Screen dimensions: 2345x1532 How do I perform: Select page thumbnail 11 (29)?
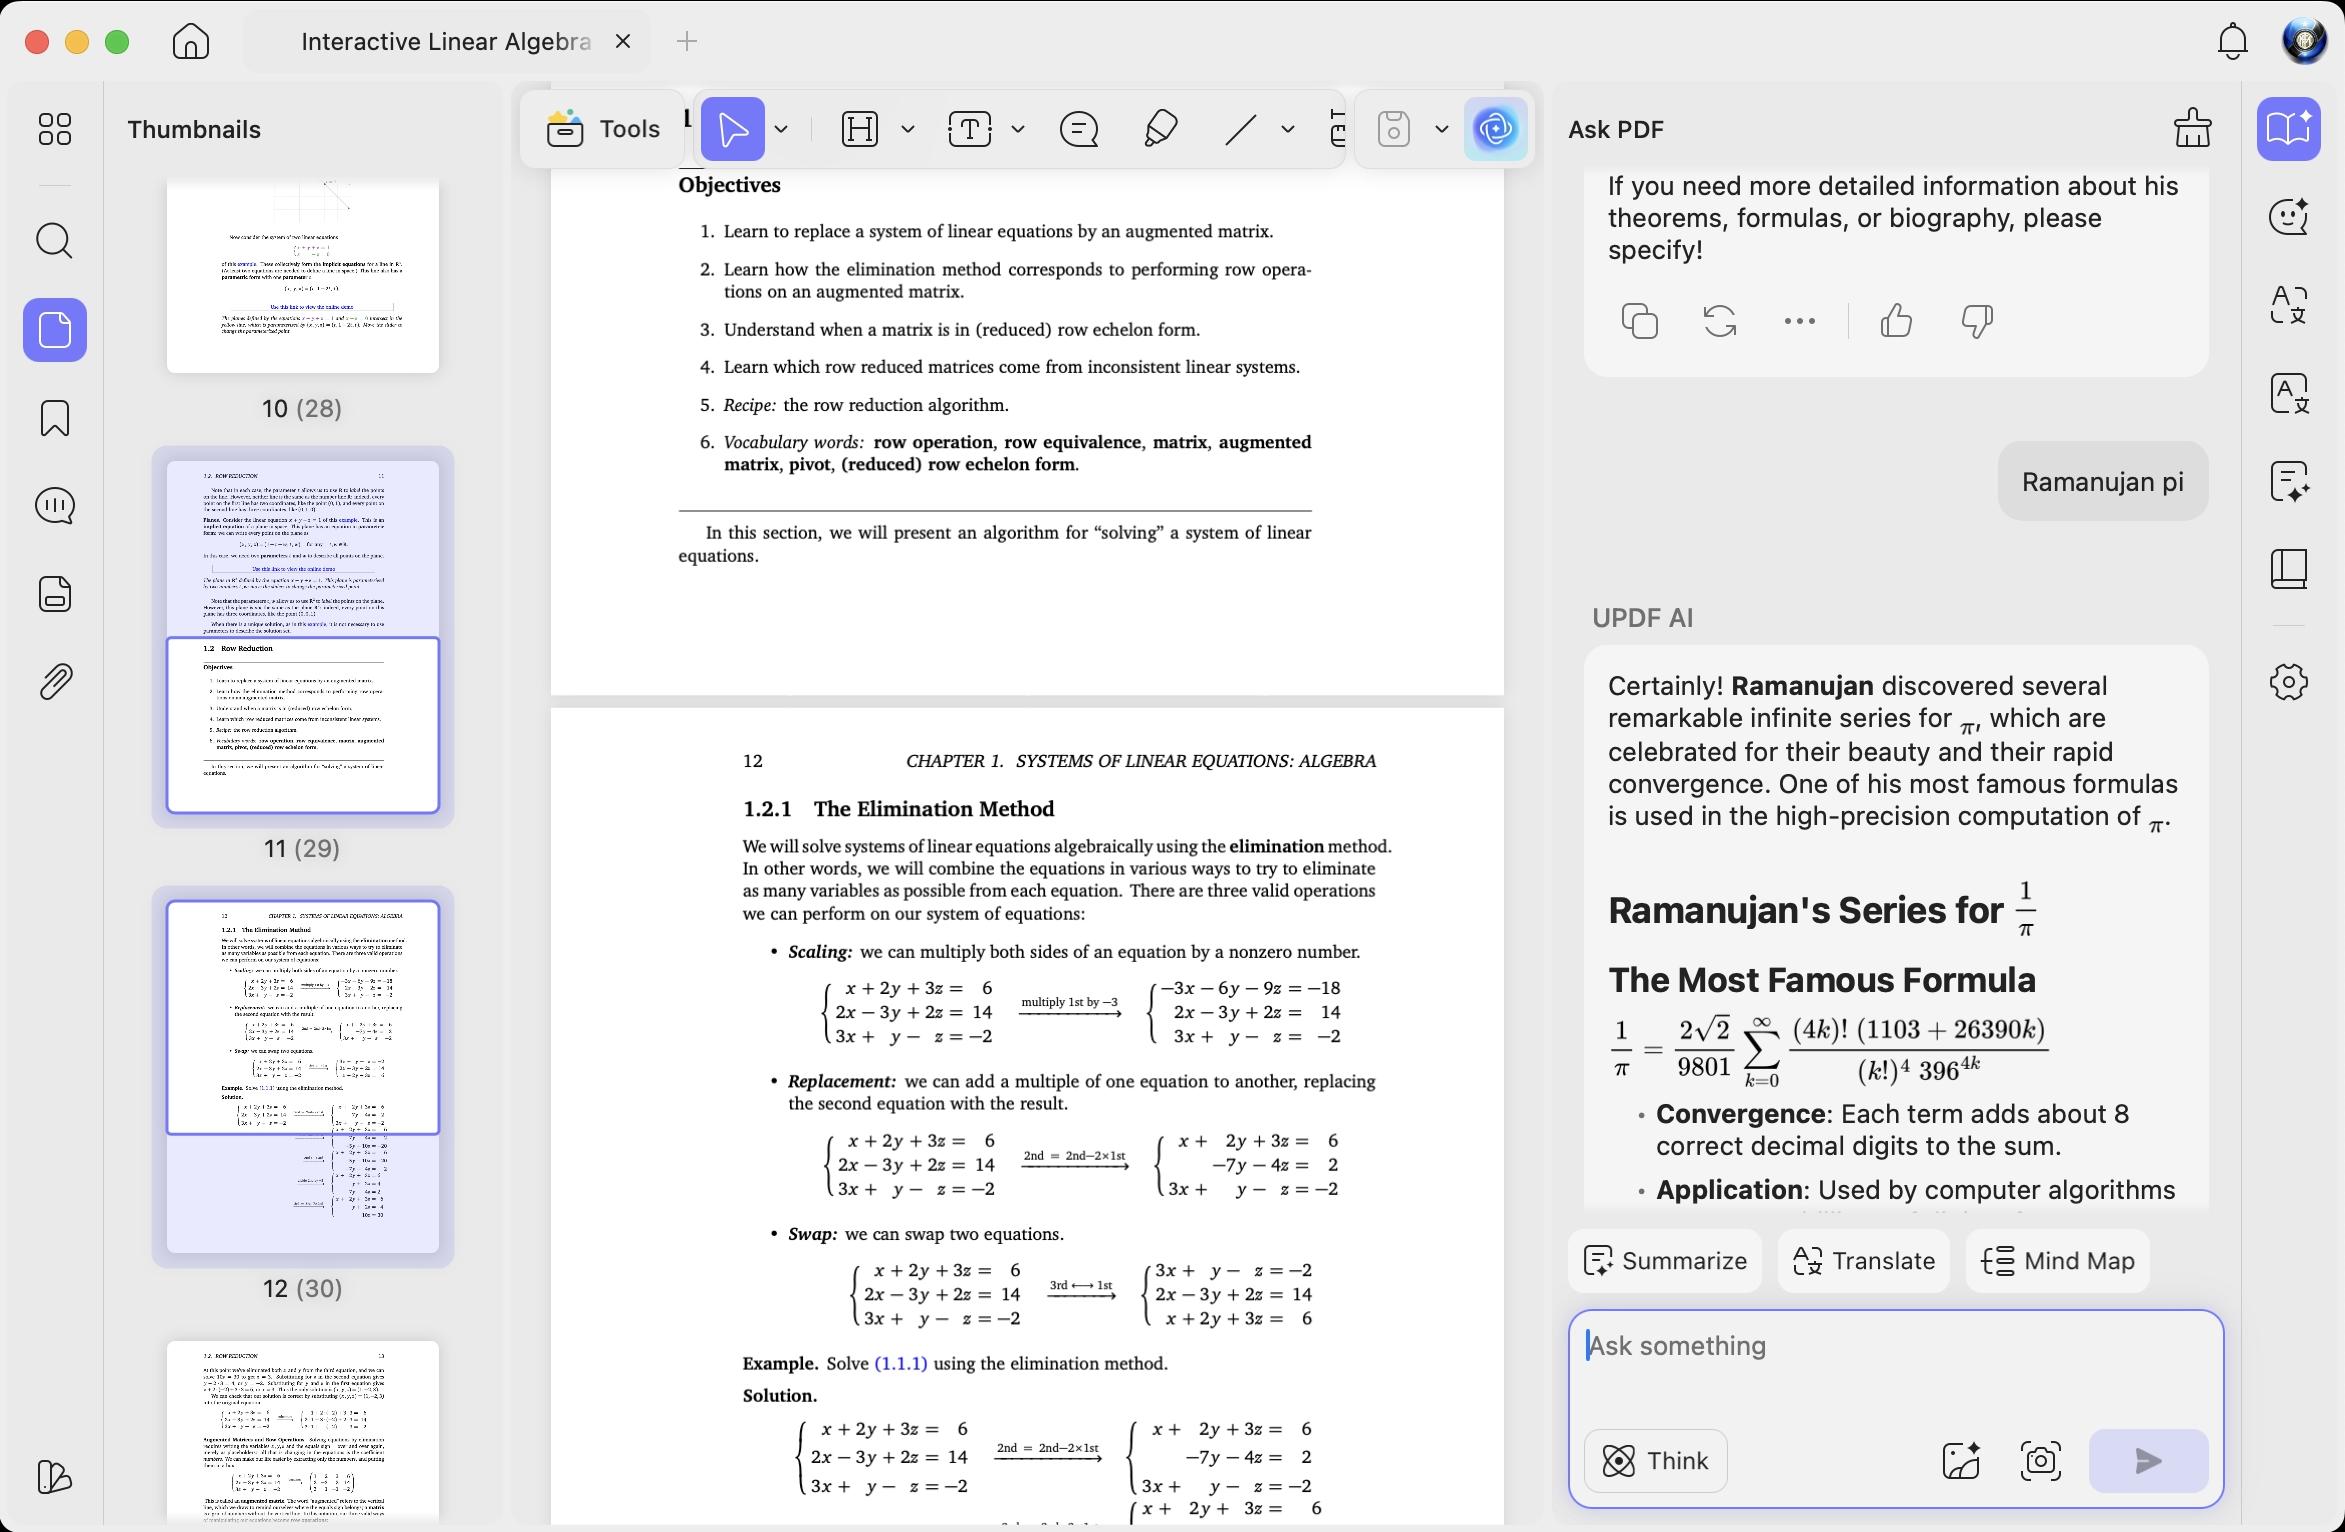point(302,637)
